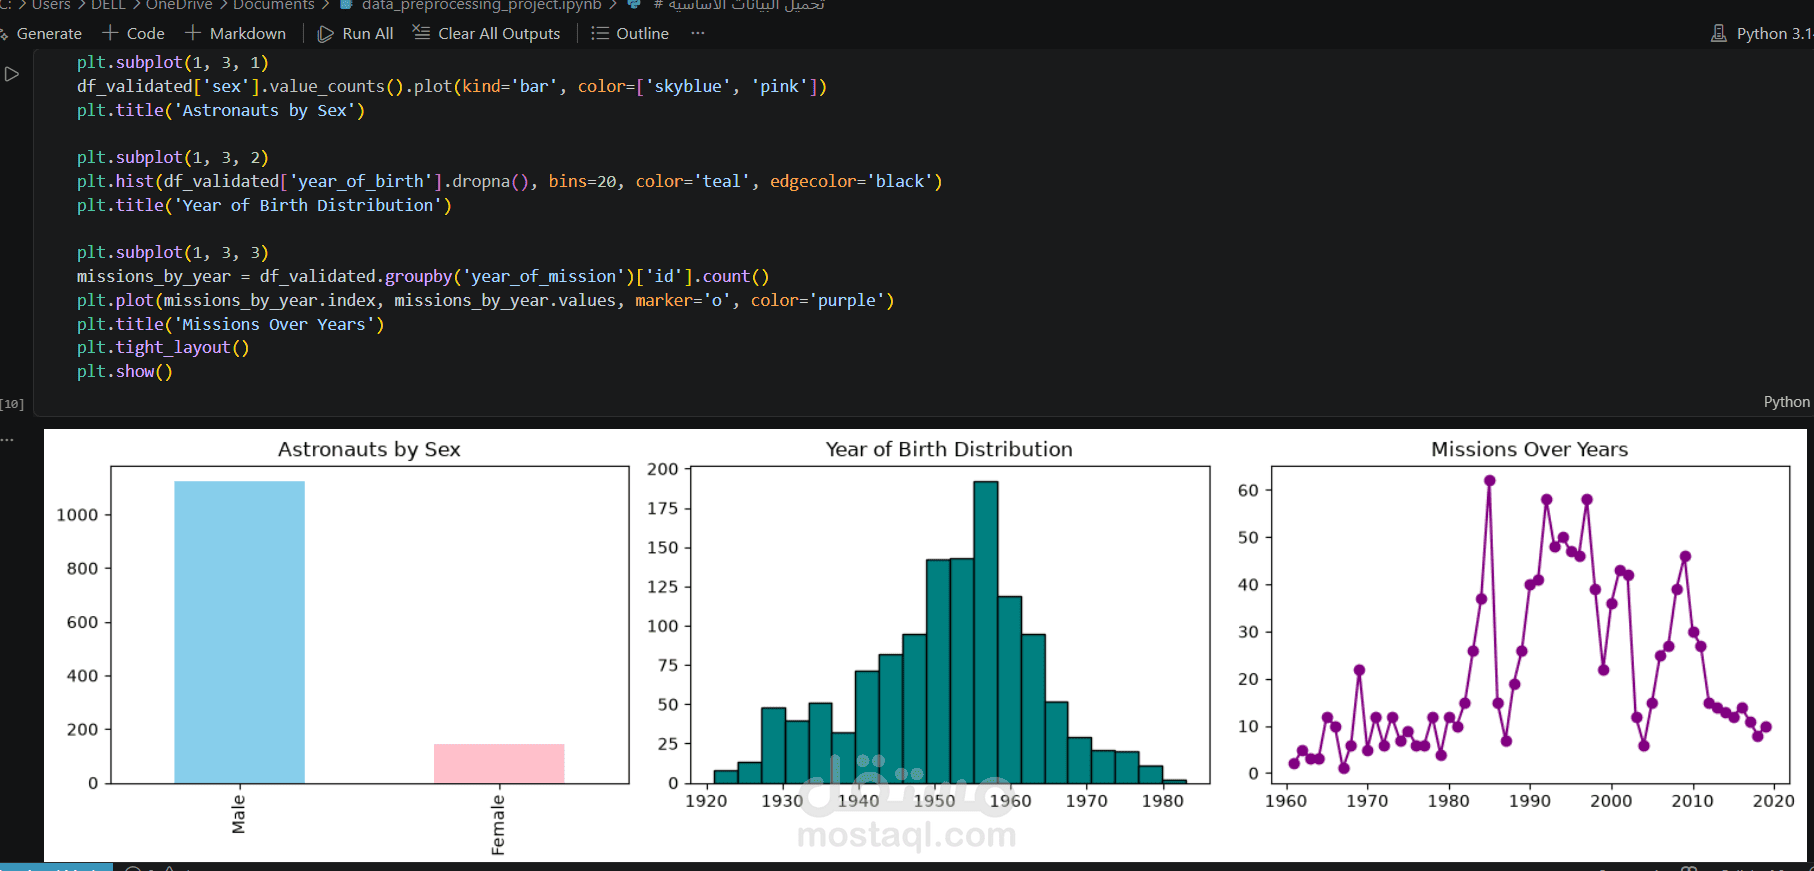Click the plus icon next to Markdown
The width and height of the screenshot is (1814, 871).
pyautogui.click(x=193, y=33)
